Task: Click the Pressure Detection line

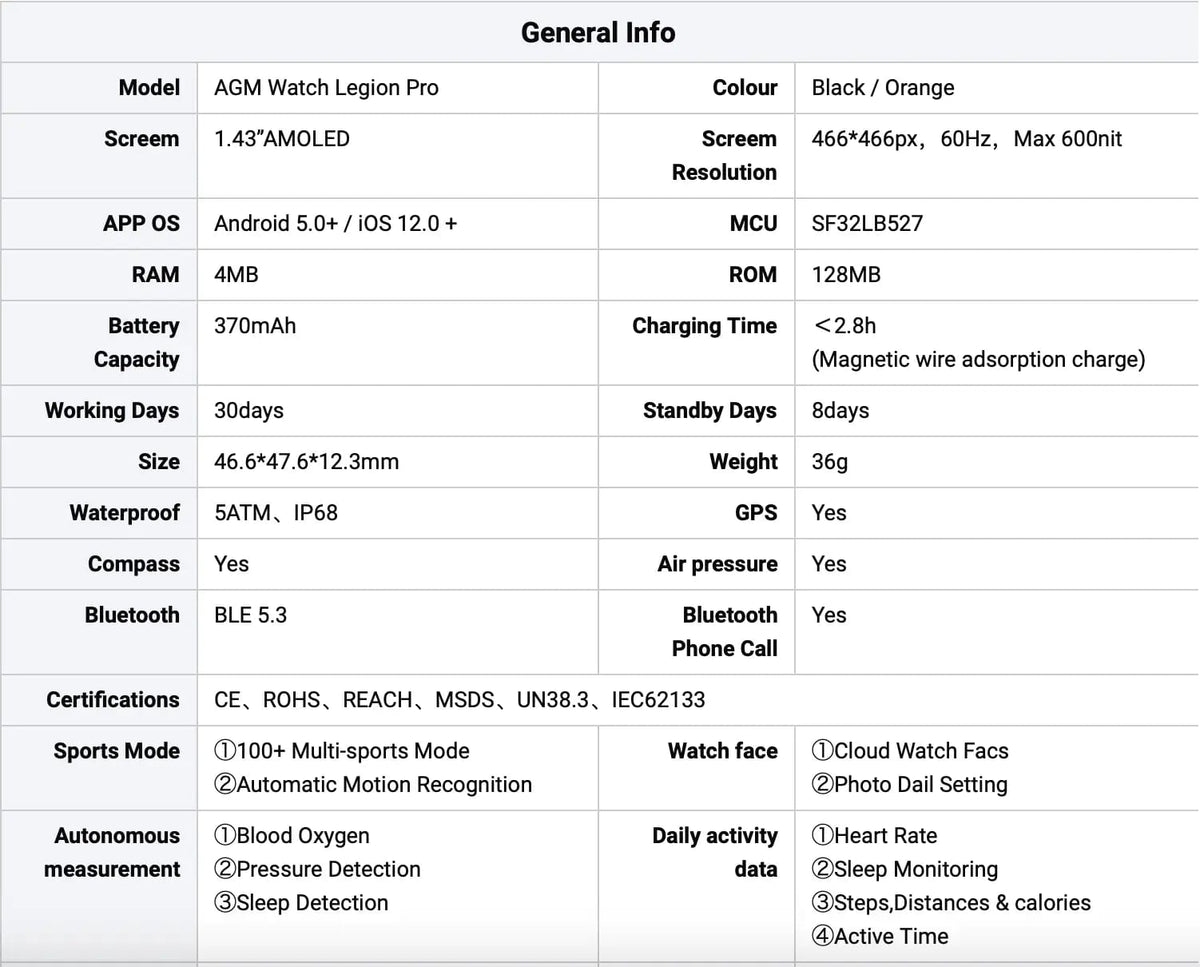Action: 317,869
